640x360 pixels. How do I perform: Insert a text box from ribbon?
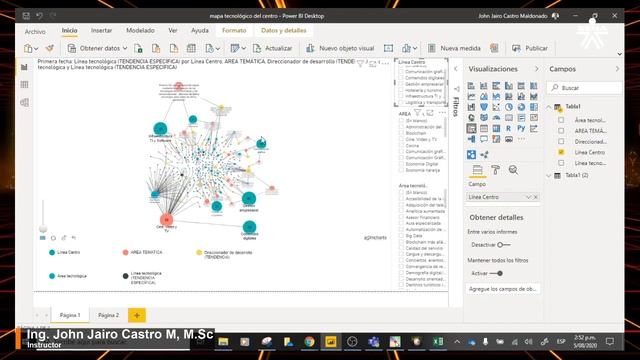(x=388, y=48)
